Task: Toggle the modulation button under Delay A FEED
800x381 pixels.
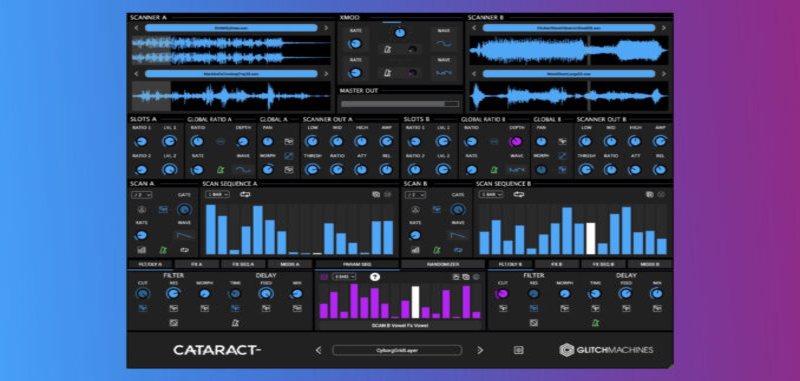Action: tap(266, 308)
